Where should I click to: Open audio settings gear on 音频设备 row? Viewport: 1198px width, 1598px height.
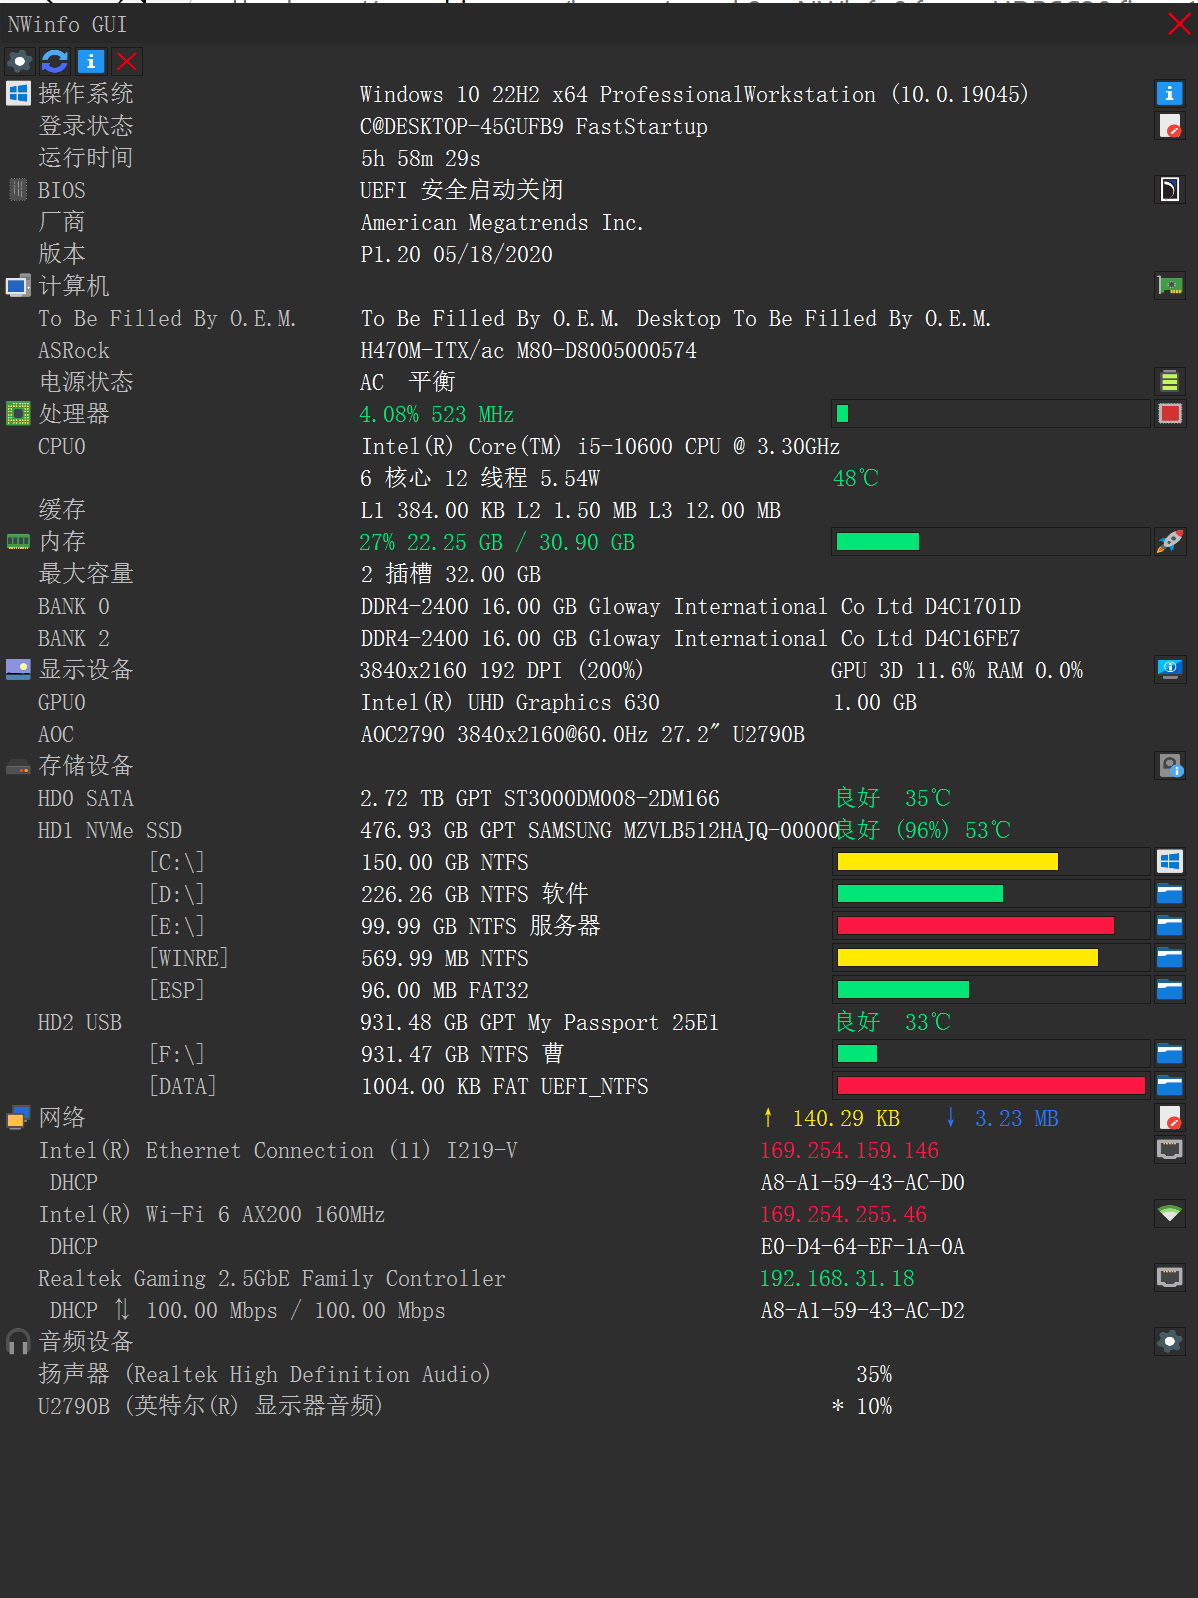pyautogui.click(x=1170, y=1342)
